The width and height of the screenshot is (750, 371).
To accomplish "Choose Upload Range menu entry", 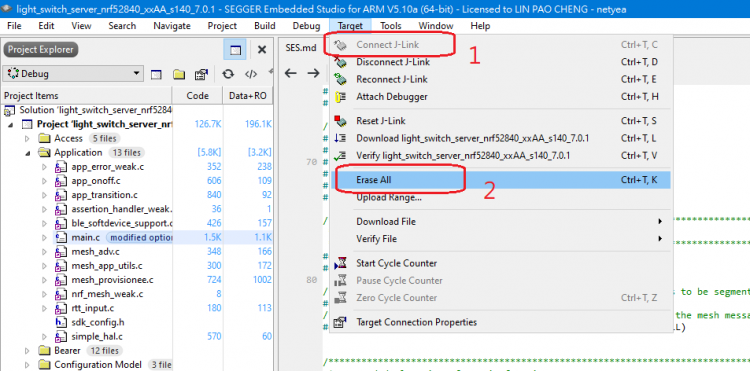I will coord(501,197).
